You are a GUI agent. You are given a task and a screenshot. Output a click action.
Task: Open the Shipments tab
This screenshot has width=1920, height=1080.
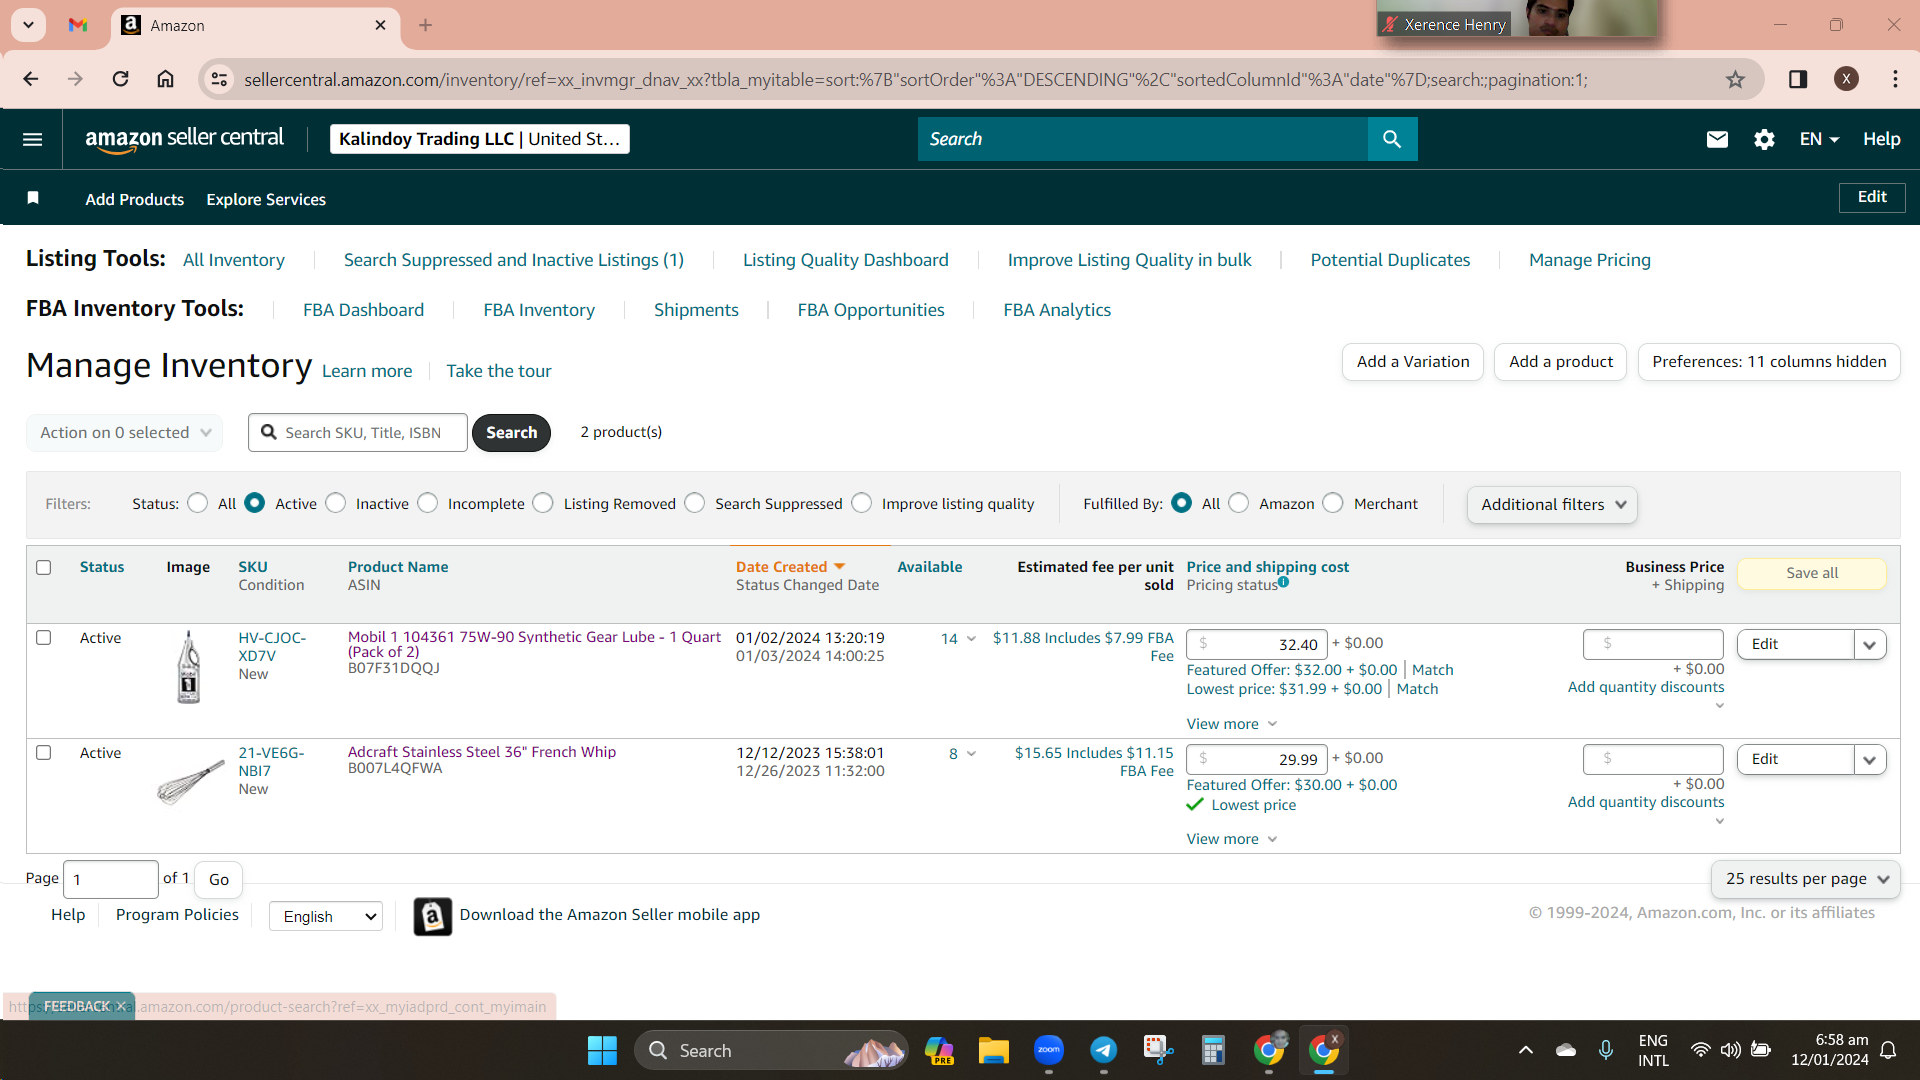point(696,310)
